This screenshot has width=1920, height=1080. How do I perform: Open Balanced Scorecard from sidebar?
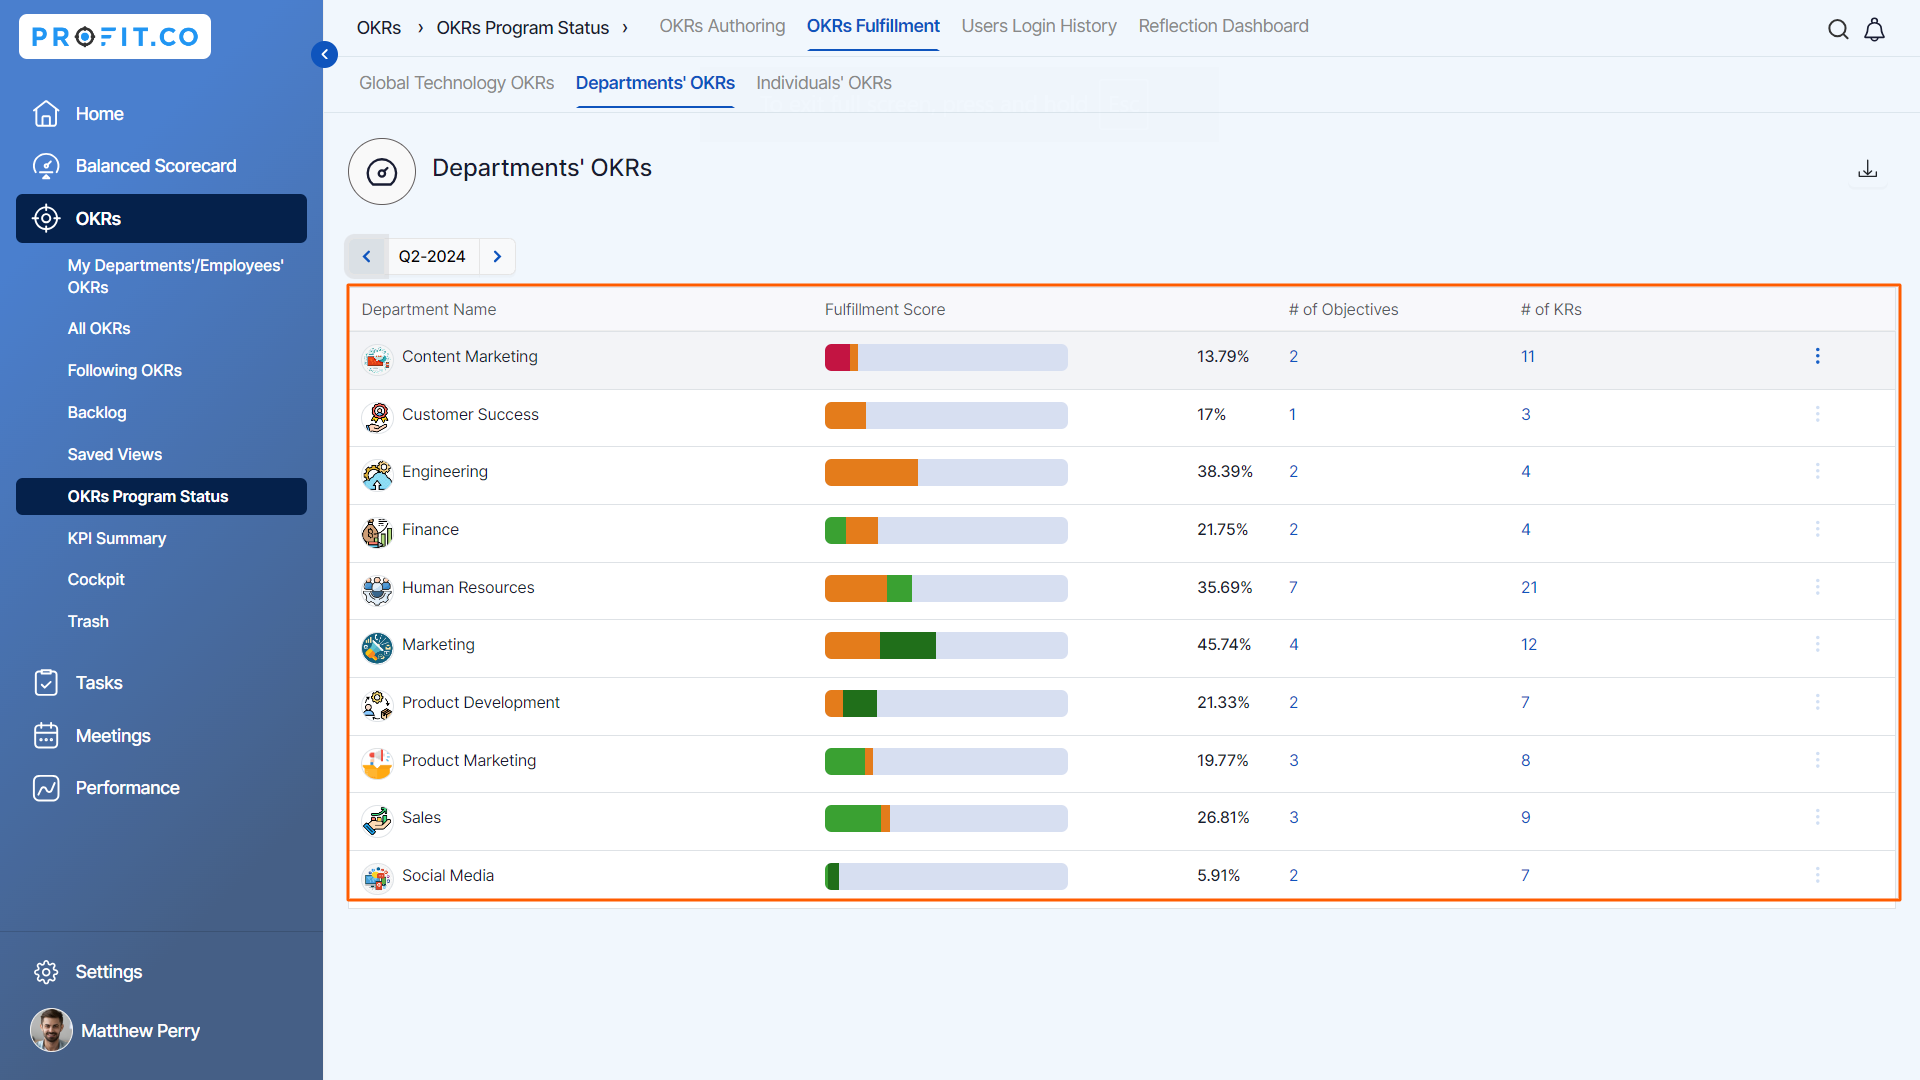point(156,166)
